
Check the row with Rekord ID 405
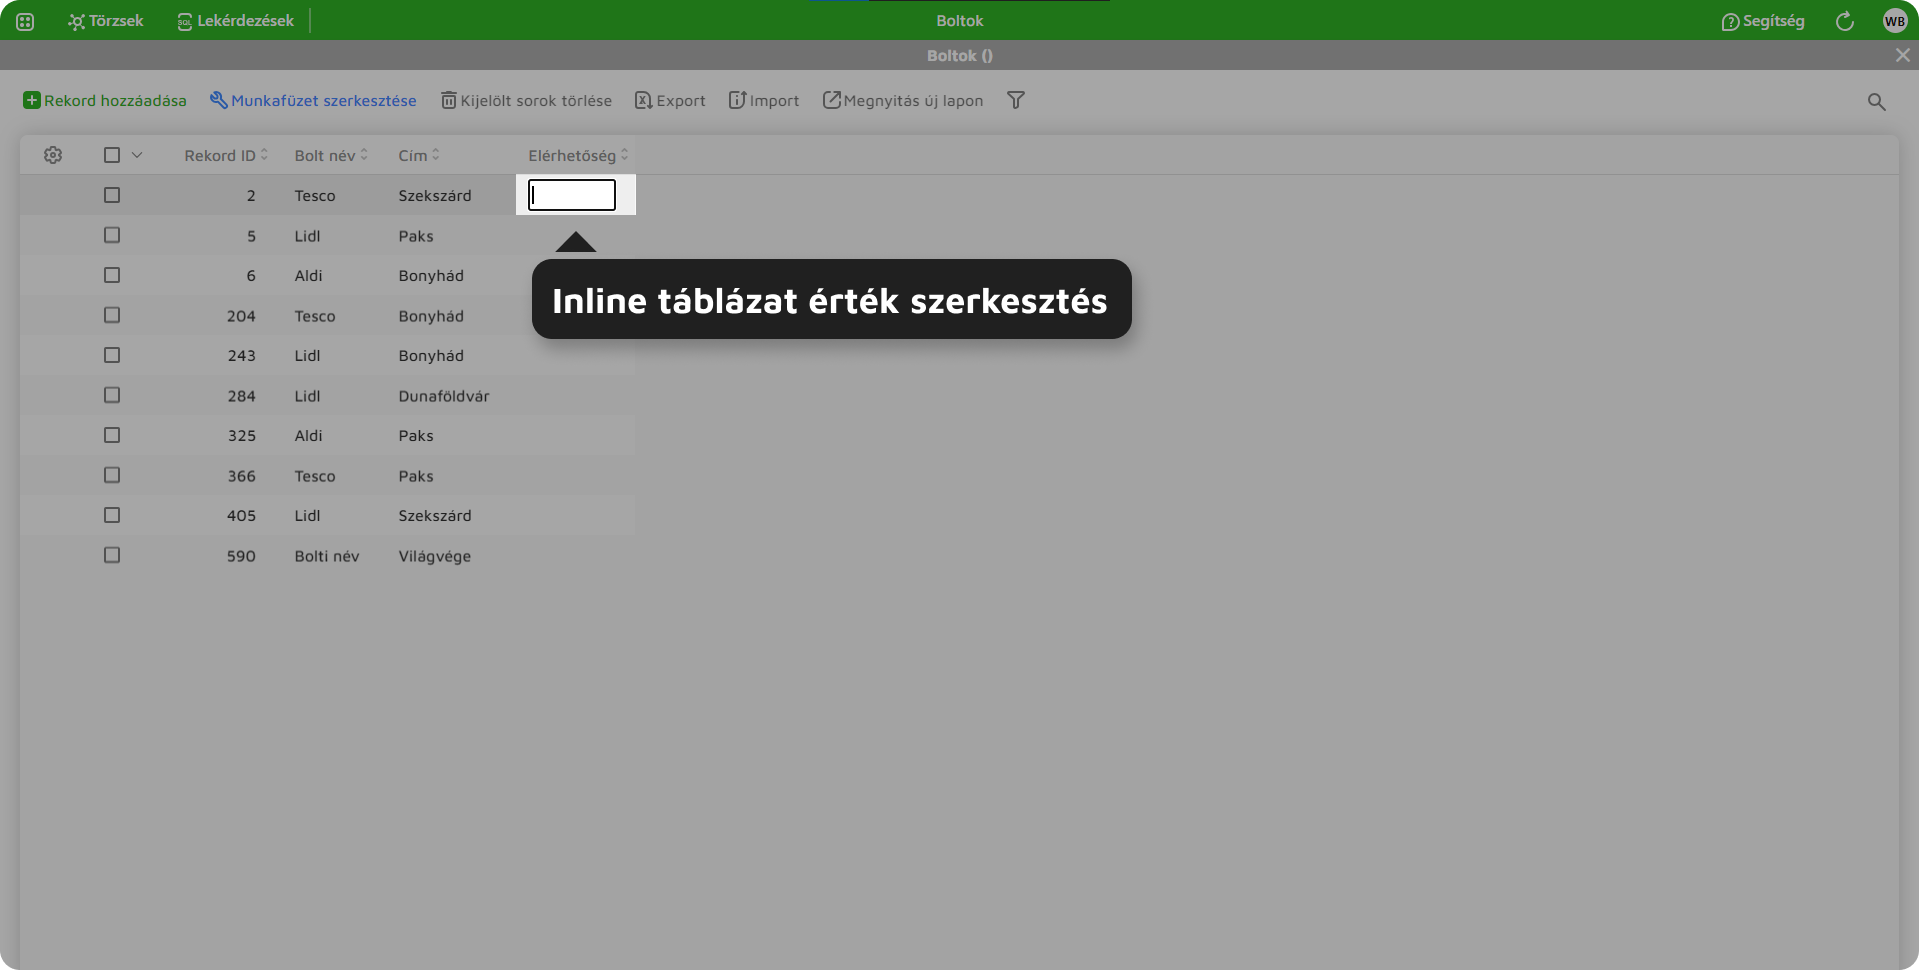[112, 515]
